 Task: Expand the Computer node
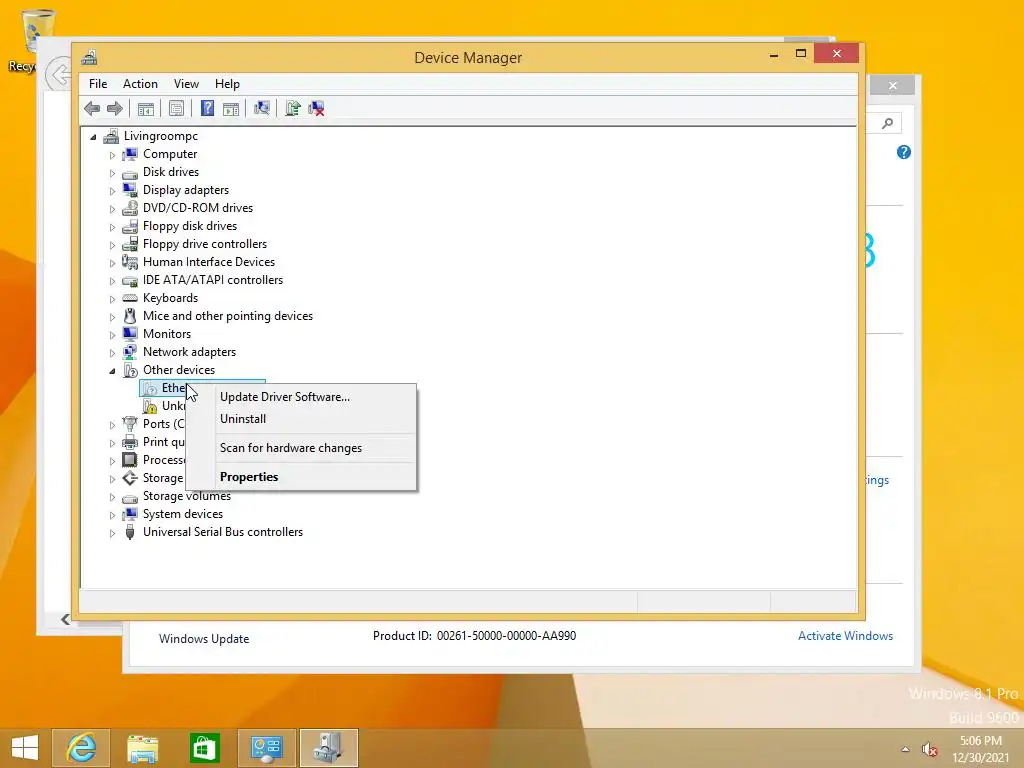(112, 155)
